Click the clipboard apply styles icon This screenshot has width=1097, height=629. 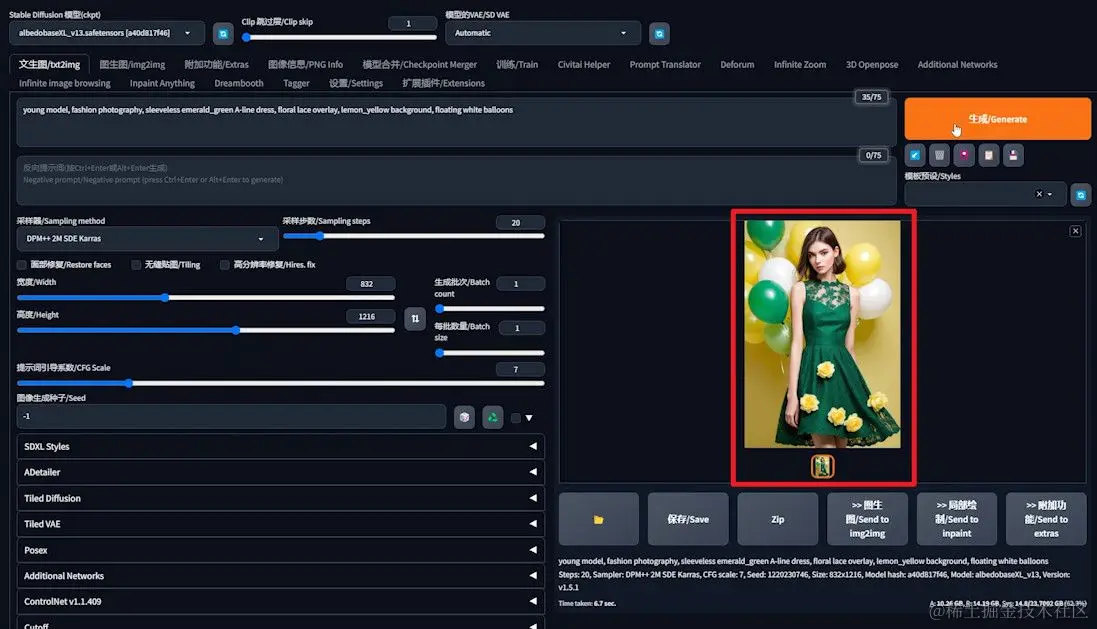pyautogui.click(x=989, y=155)
